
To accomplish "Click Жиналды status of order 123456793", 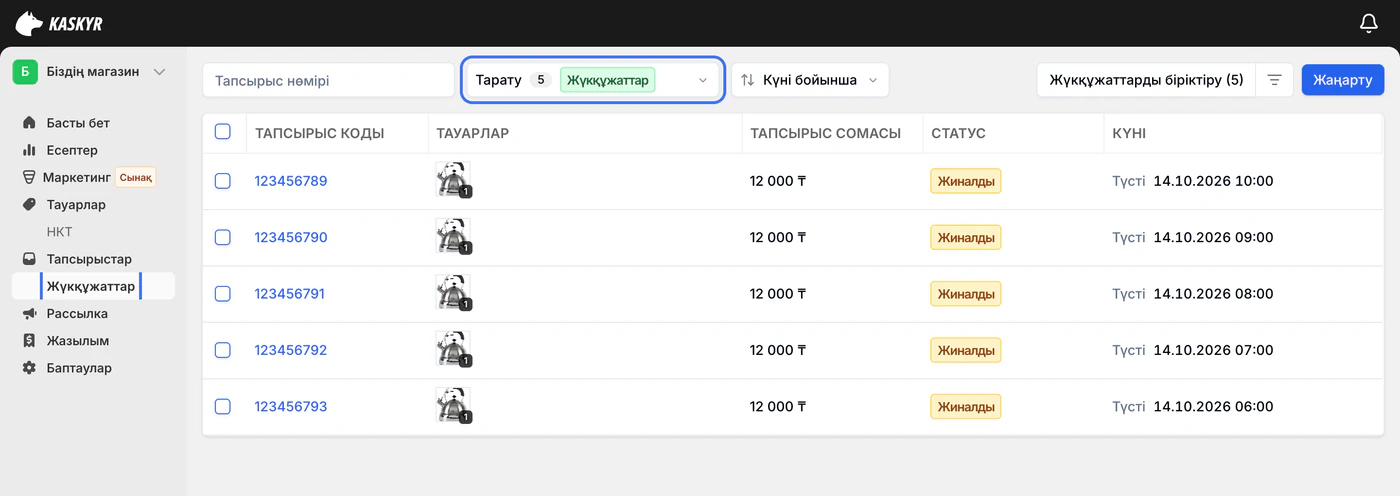I will click(x=966, y=407).
